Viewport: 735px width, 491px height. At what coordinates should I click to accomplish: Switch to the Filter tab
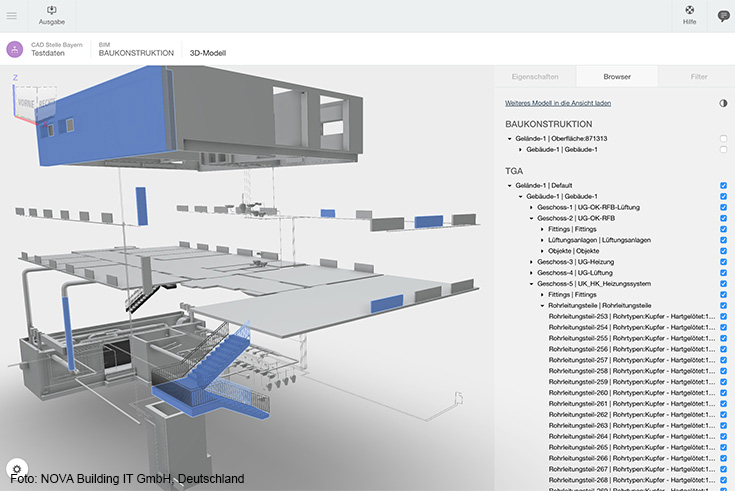(x=698, y=76)
